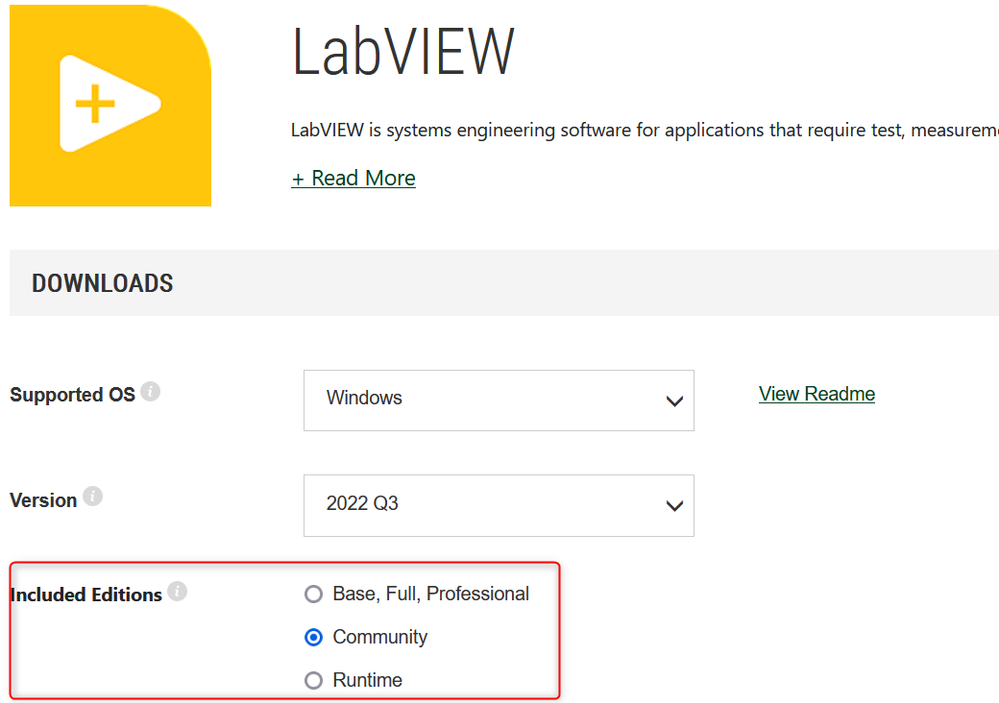Open the Supported OS dropdown showing Windows
999x703 pixels.
pyautogui.click(x=499, y=400)
